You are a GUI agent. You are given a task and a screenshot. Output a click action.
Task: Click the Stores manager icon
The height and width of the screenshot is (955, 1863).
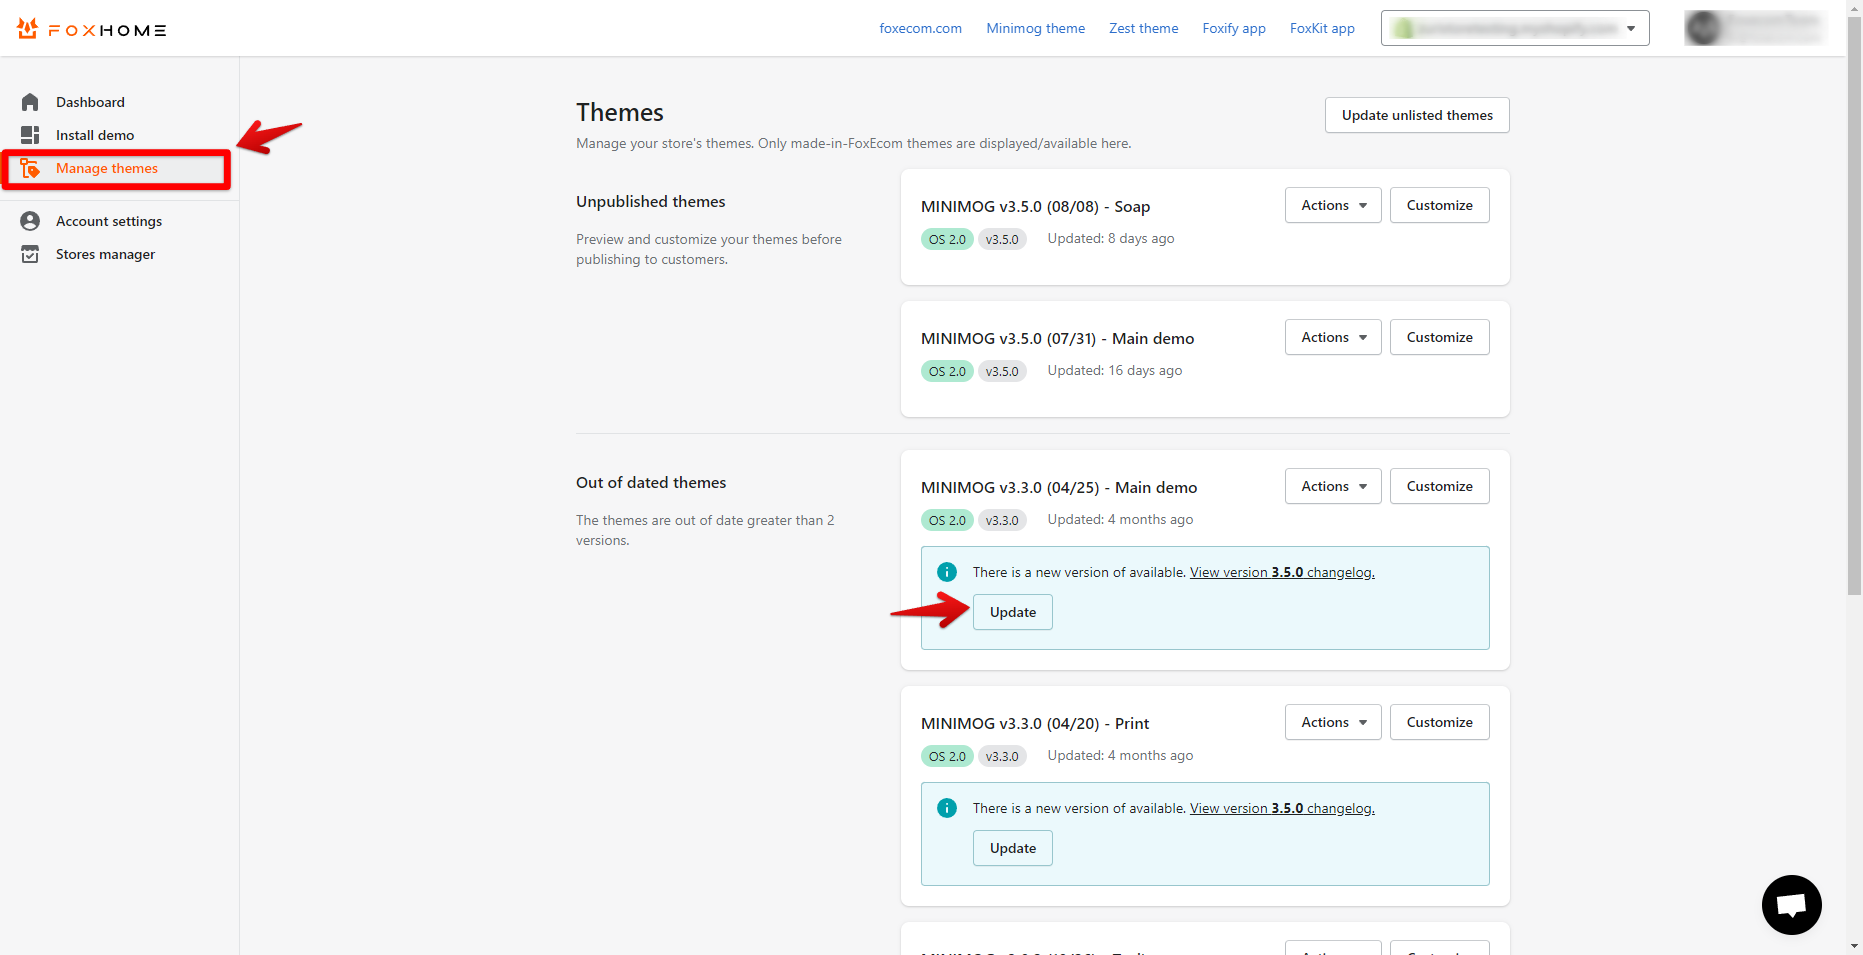pyautogui.click(x=30, y=254)
